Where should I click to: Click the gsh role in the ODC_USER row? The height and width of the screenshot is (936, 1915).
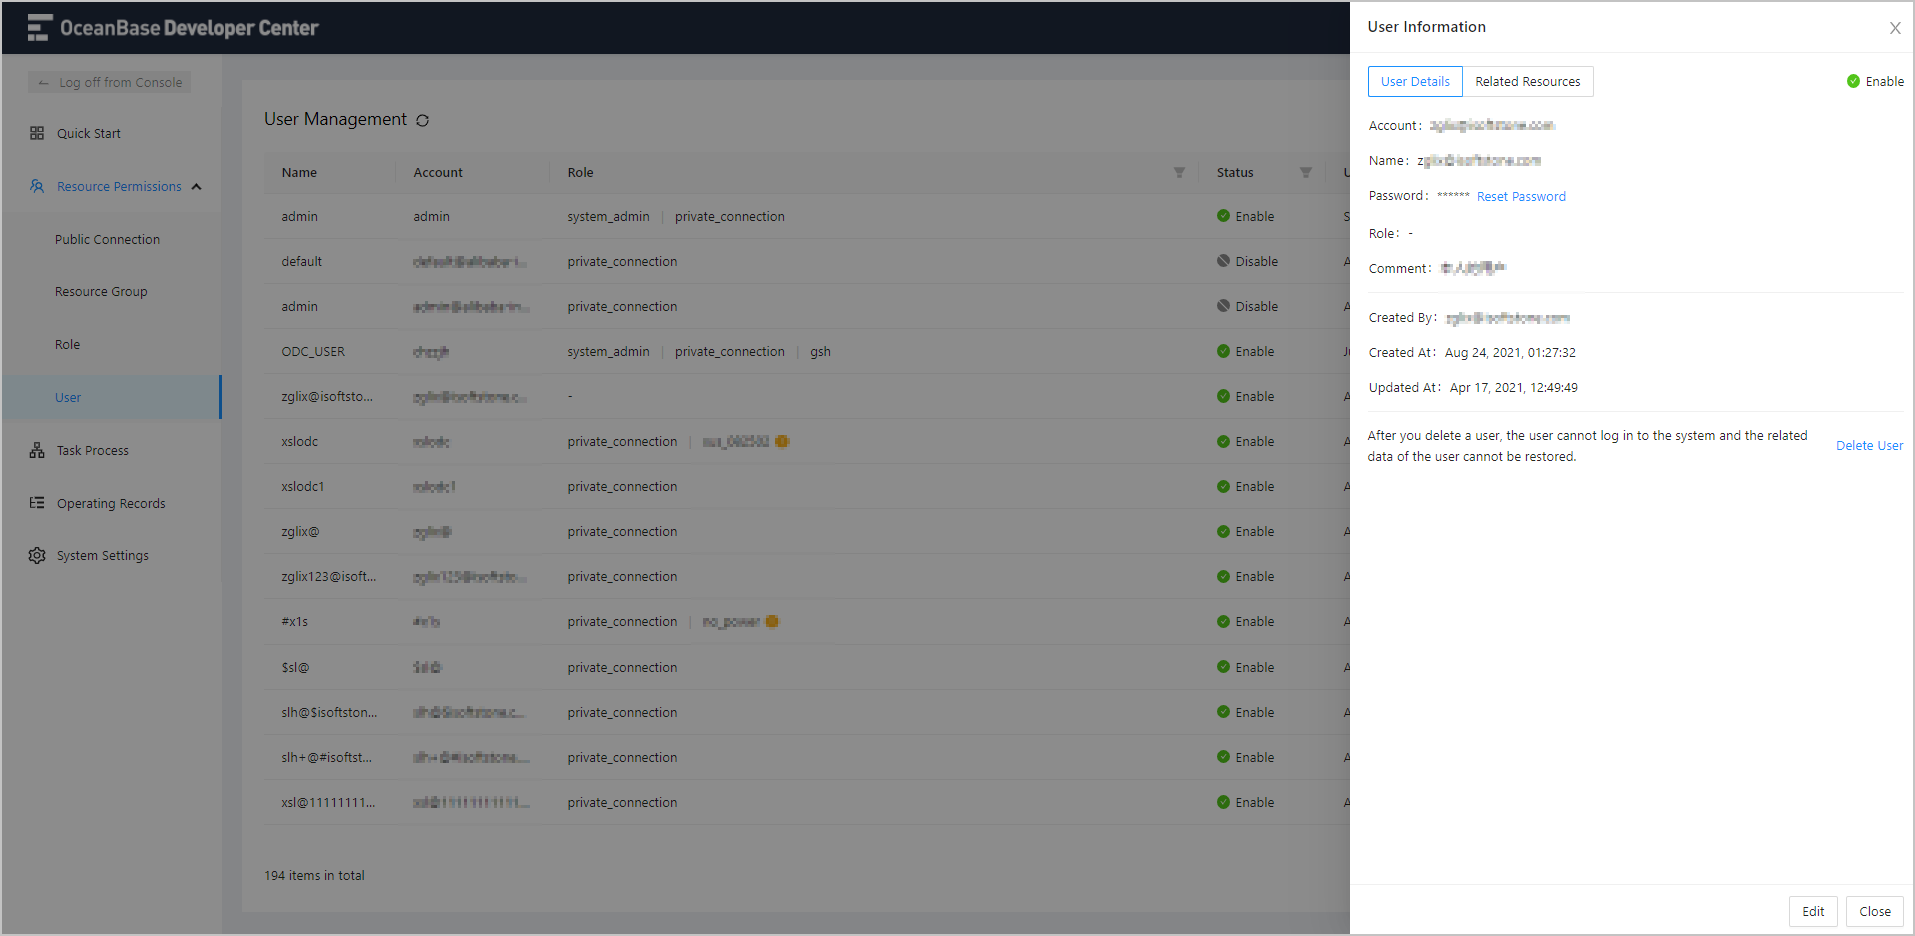coord(820,351)
